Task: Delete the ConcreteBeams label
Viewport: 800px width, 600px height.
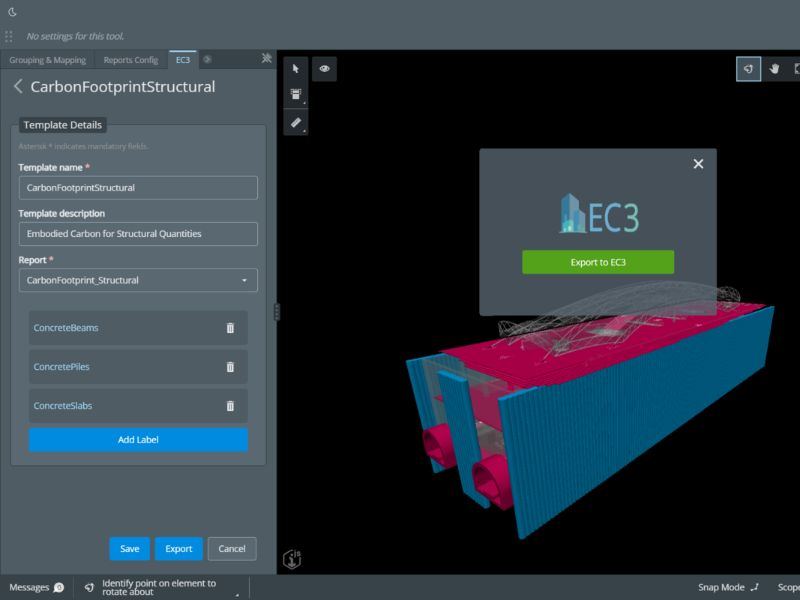Action: 230,328
